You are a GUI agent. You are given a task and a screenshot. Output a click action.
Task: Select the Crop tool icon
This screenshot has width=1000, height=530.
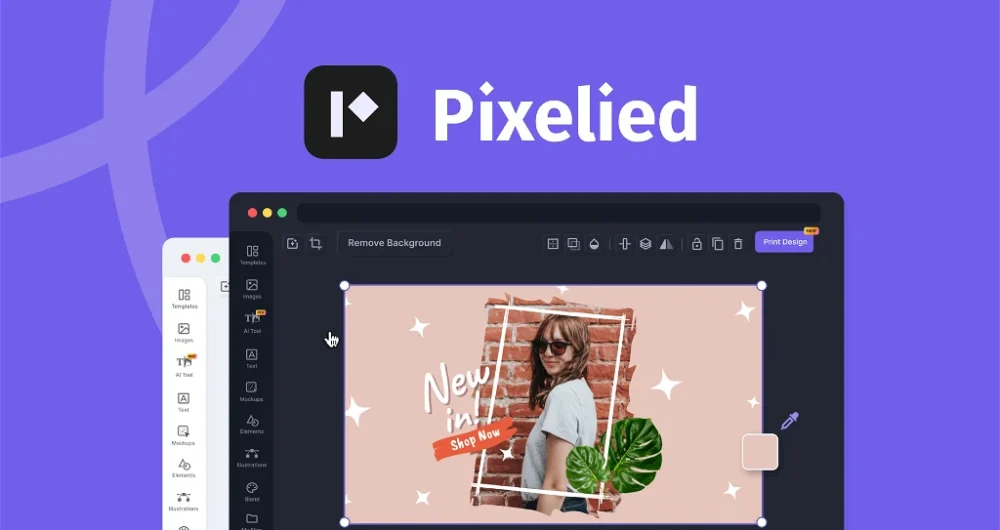pyautogui.click(x=315, y=243)
